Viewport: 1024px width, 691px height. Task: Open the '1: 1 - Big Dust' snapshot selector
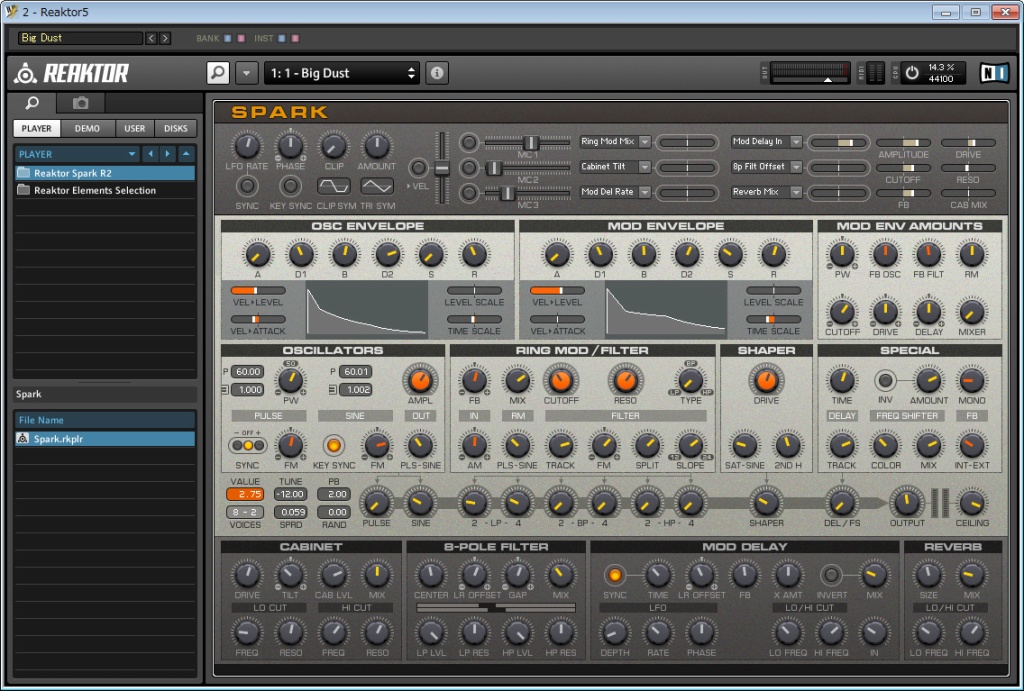click(x=342, y=73)
